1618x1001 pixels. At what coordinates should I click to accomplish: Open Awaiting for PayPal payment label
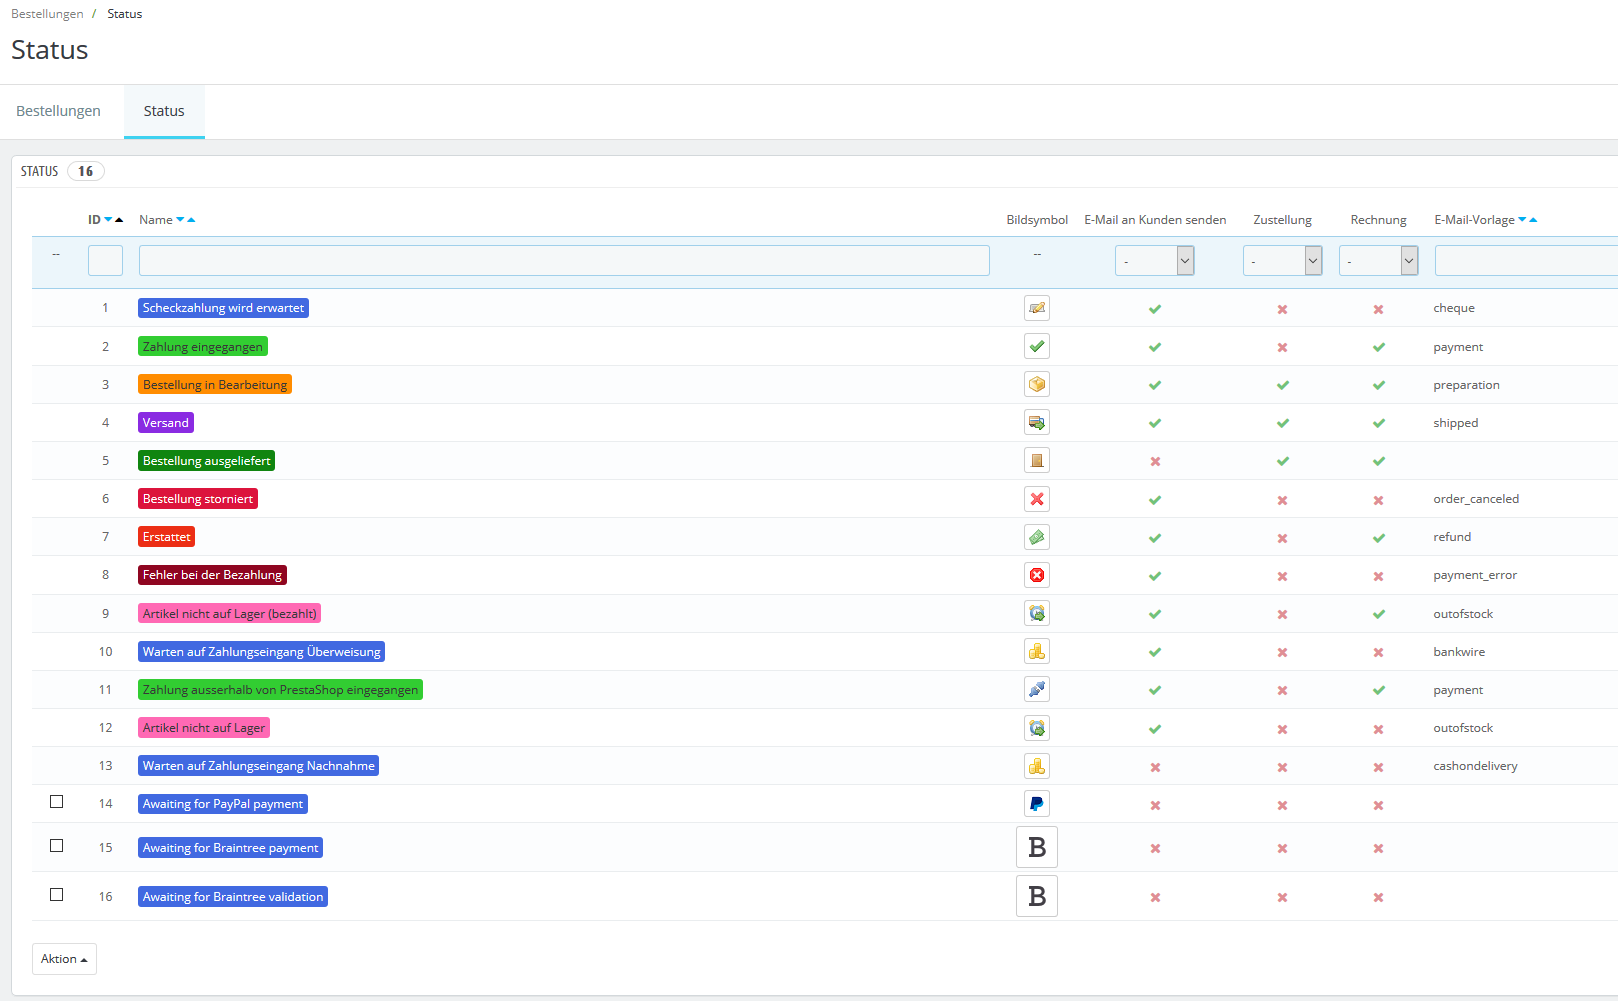coord(223,804)
